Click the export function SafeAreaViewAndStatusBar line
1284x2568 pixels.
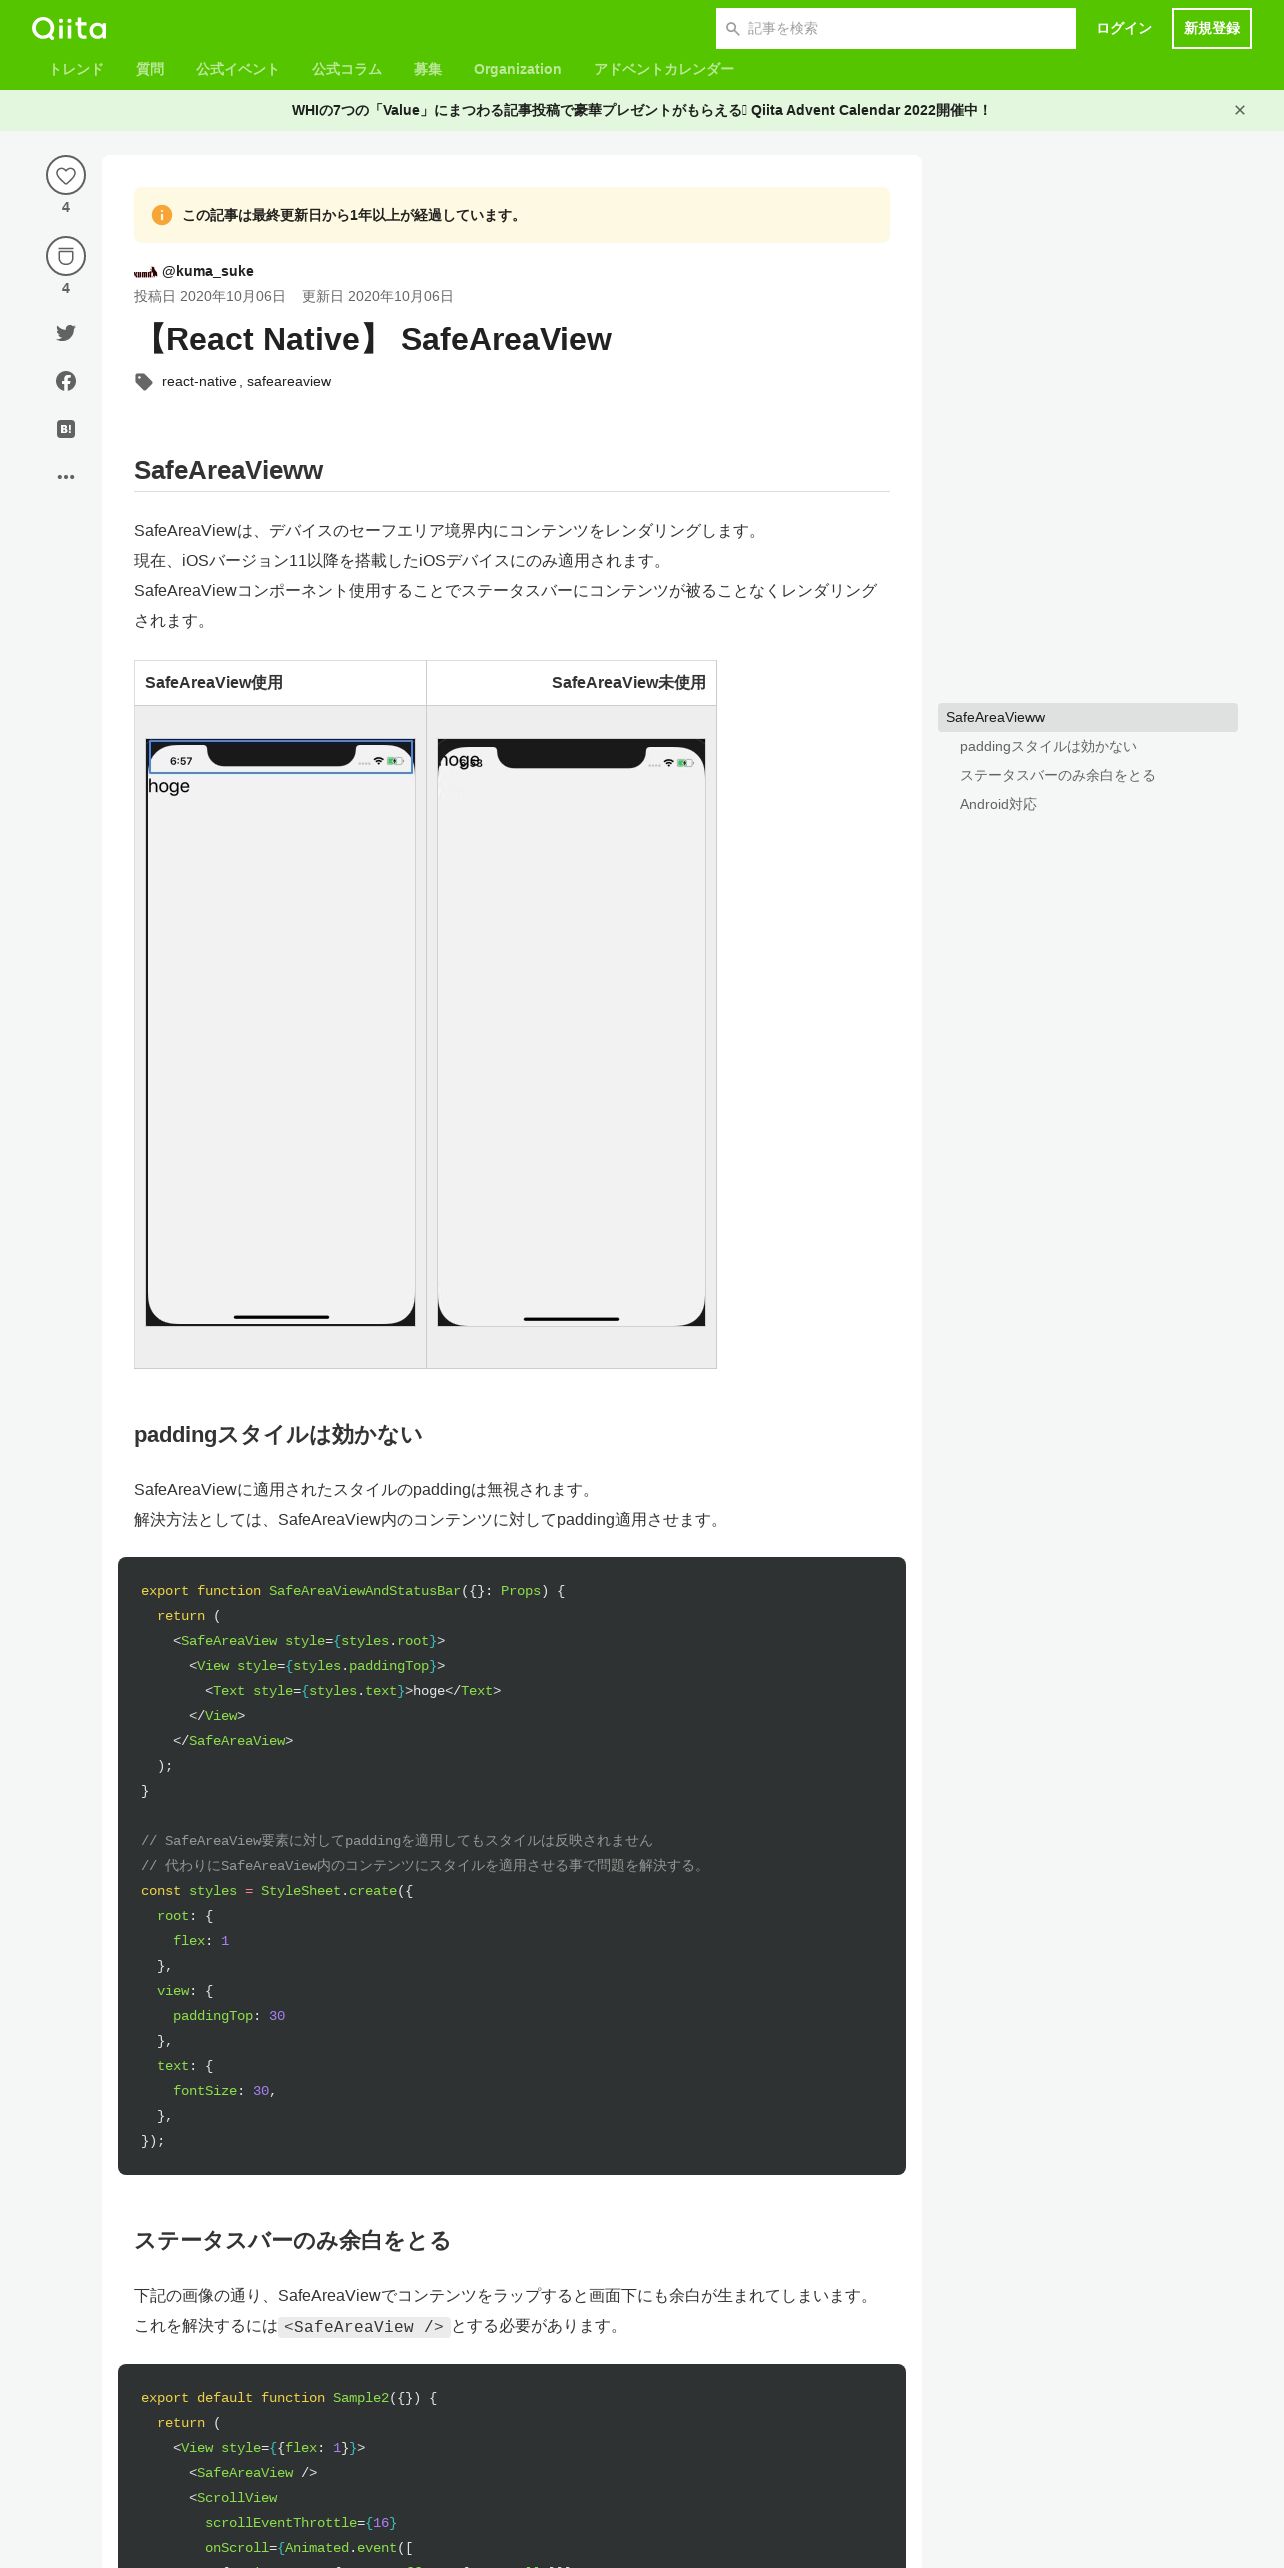coord(353,1591)
